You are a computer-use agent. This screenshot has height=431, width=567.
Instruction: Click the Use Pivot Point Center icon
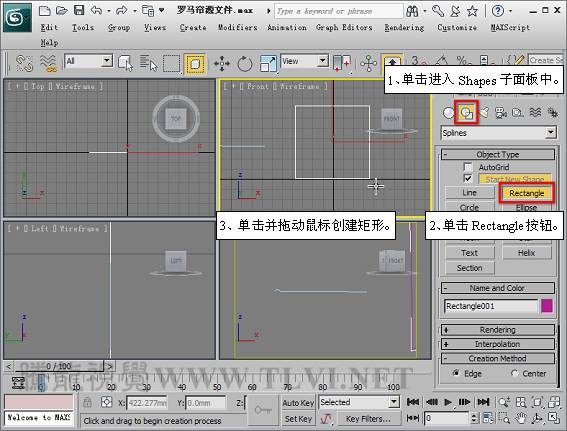coord(342,63)
